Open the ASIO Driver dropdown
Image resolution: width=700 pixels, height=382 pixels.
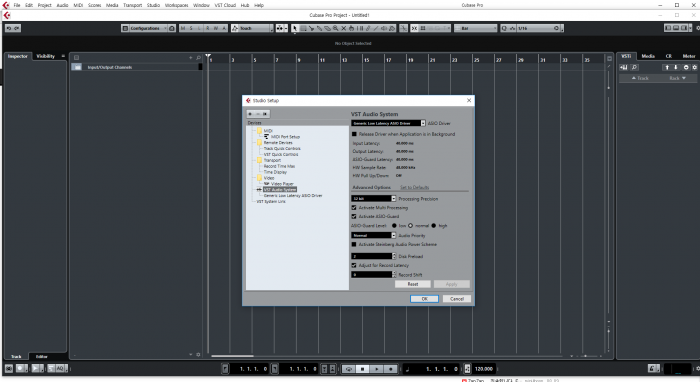(388, 123)
